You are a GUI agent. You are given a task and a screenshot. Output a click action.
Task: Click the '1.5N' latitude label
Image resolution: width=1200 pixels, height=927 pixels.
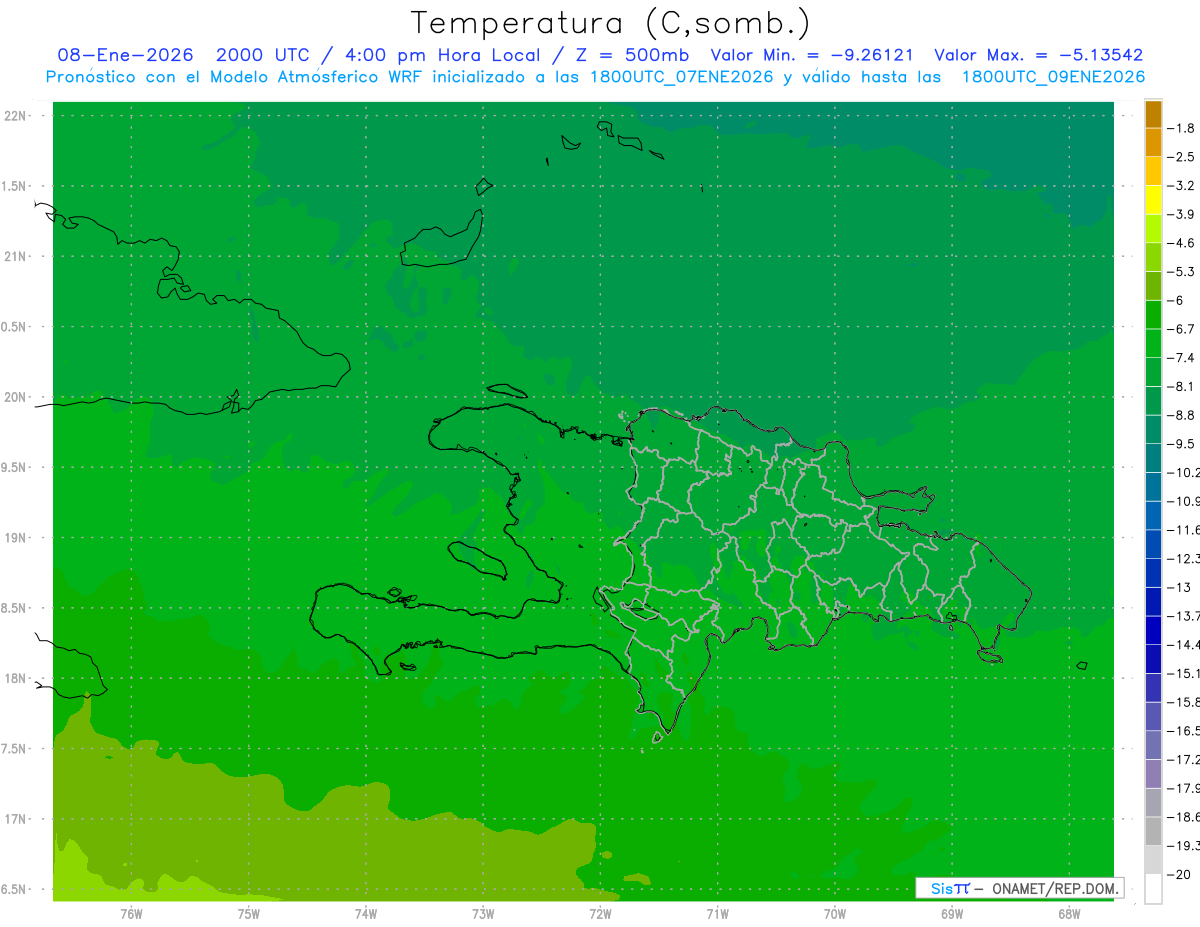(15, 186)
